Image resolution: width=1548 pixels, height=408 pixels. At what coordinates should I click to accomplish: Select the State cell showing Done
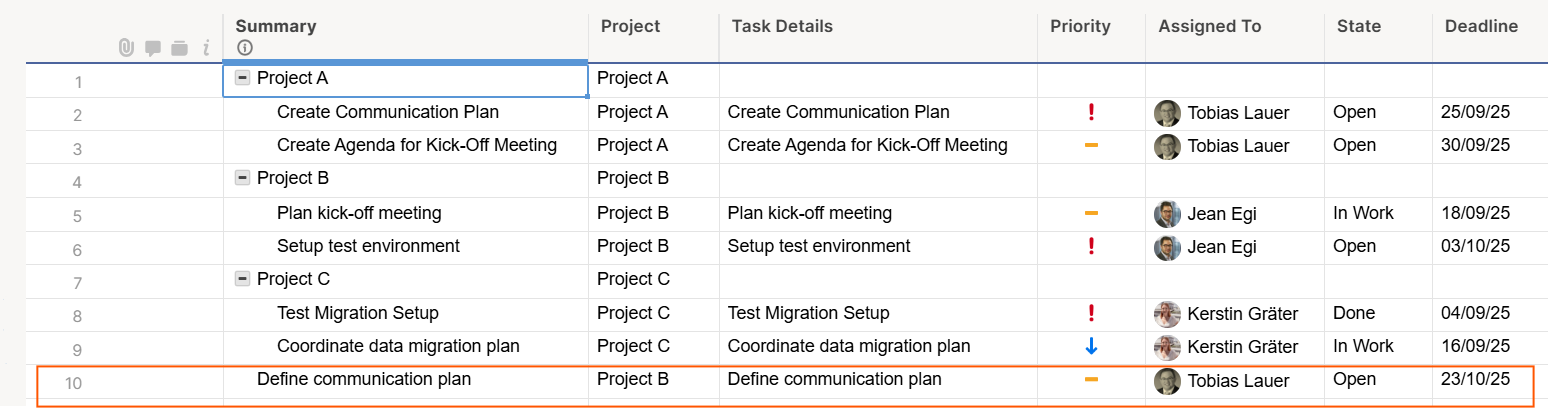1354,314
